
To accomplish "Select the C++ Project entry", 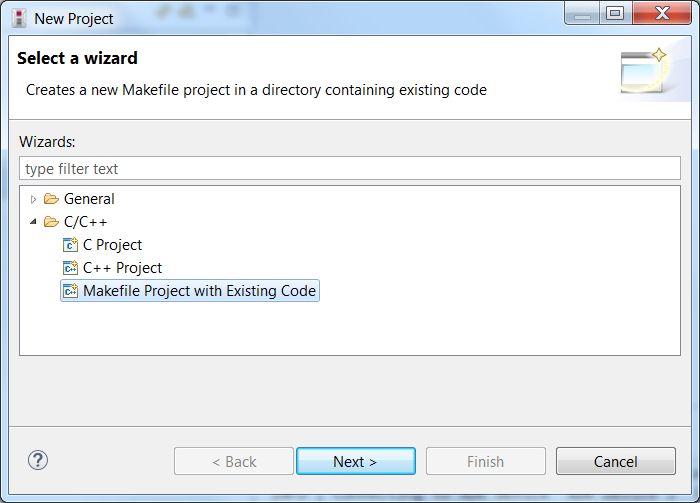I will pos(122,268).
